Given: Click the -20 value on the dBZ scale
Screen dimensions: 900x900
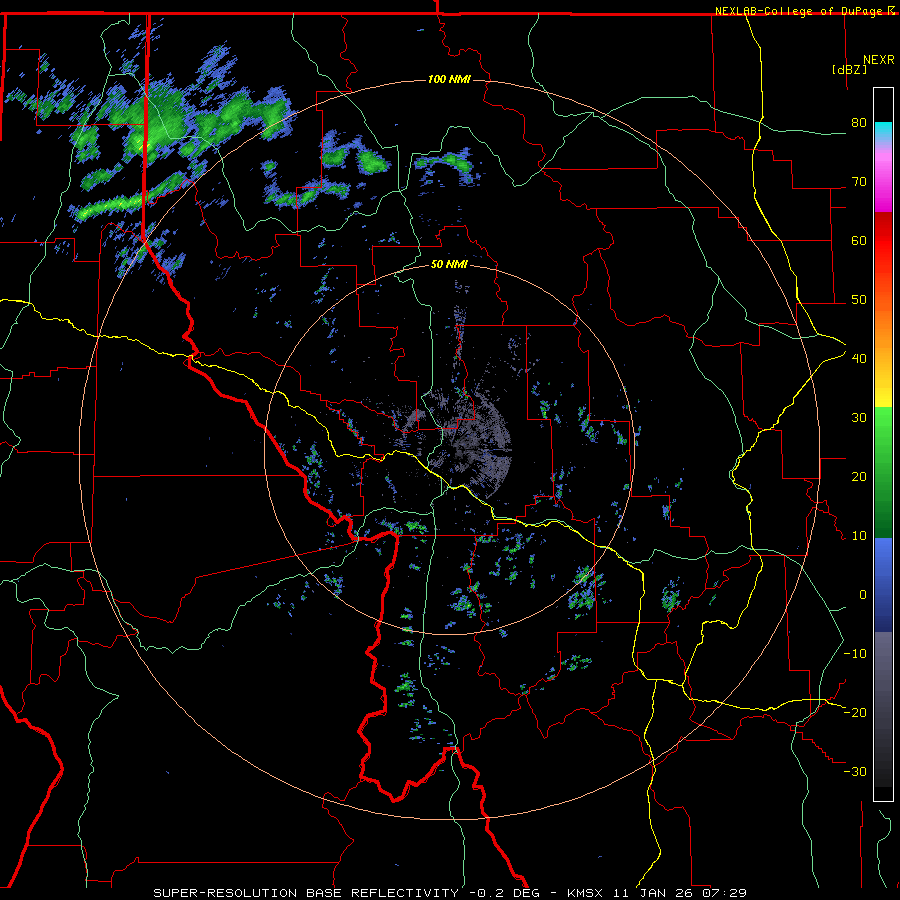Looking at the screenshot, I should point(855,712).
